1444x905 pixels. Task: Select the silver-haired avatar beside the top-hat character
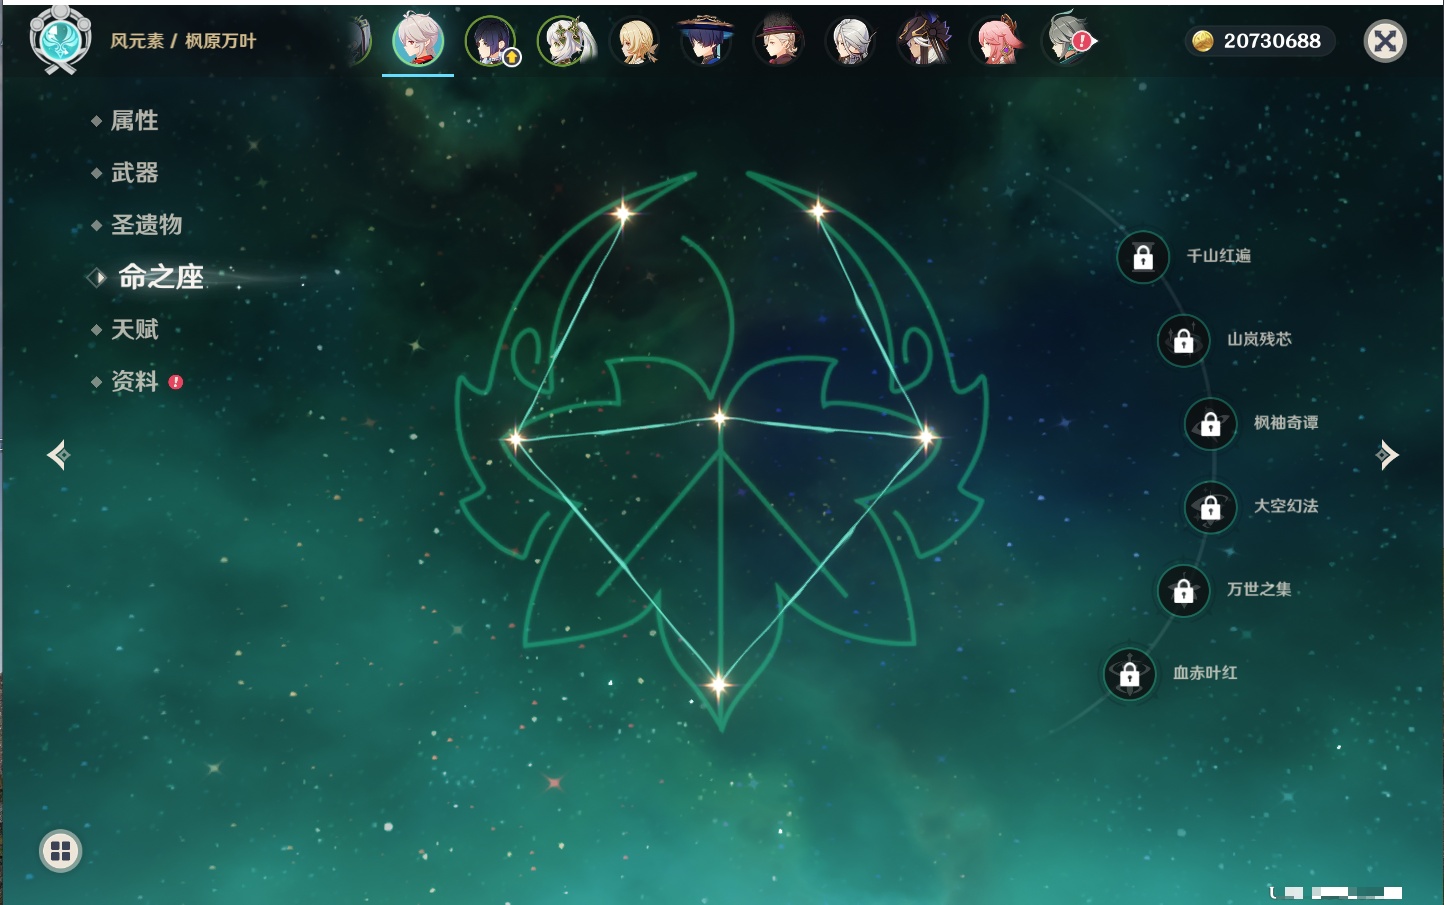pos(851,41)
